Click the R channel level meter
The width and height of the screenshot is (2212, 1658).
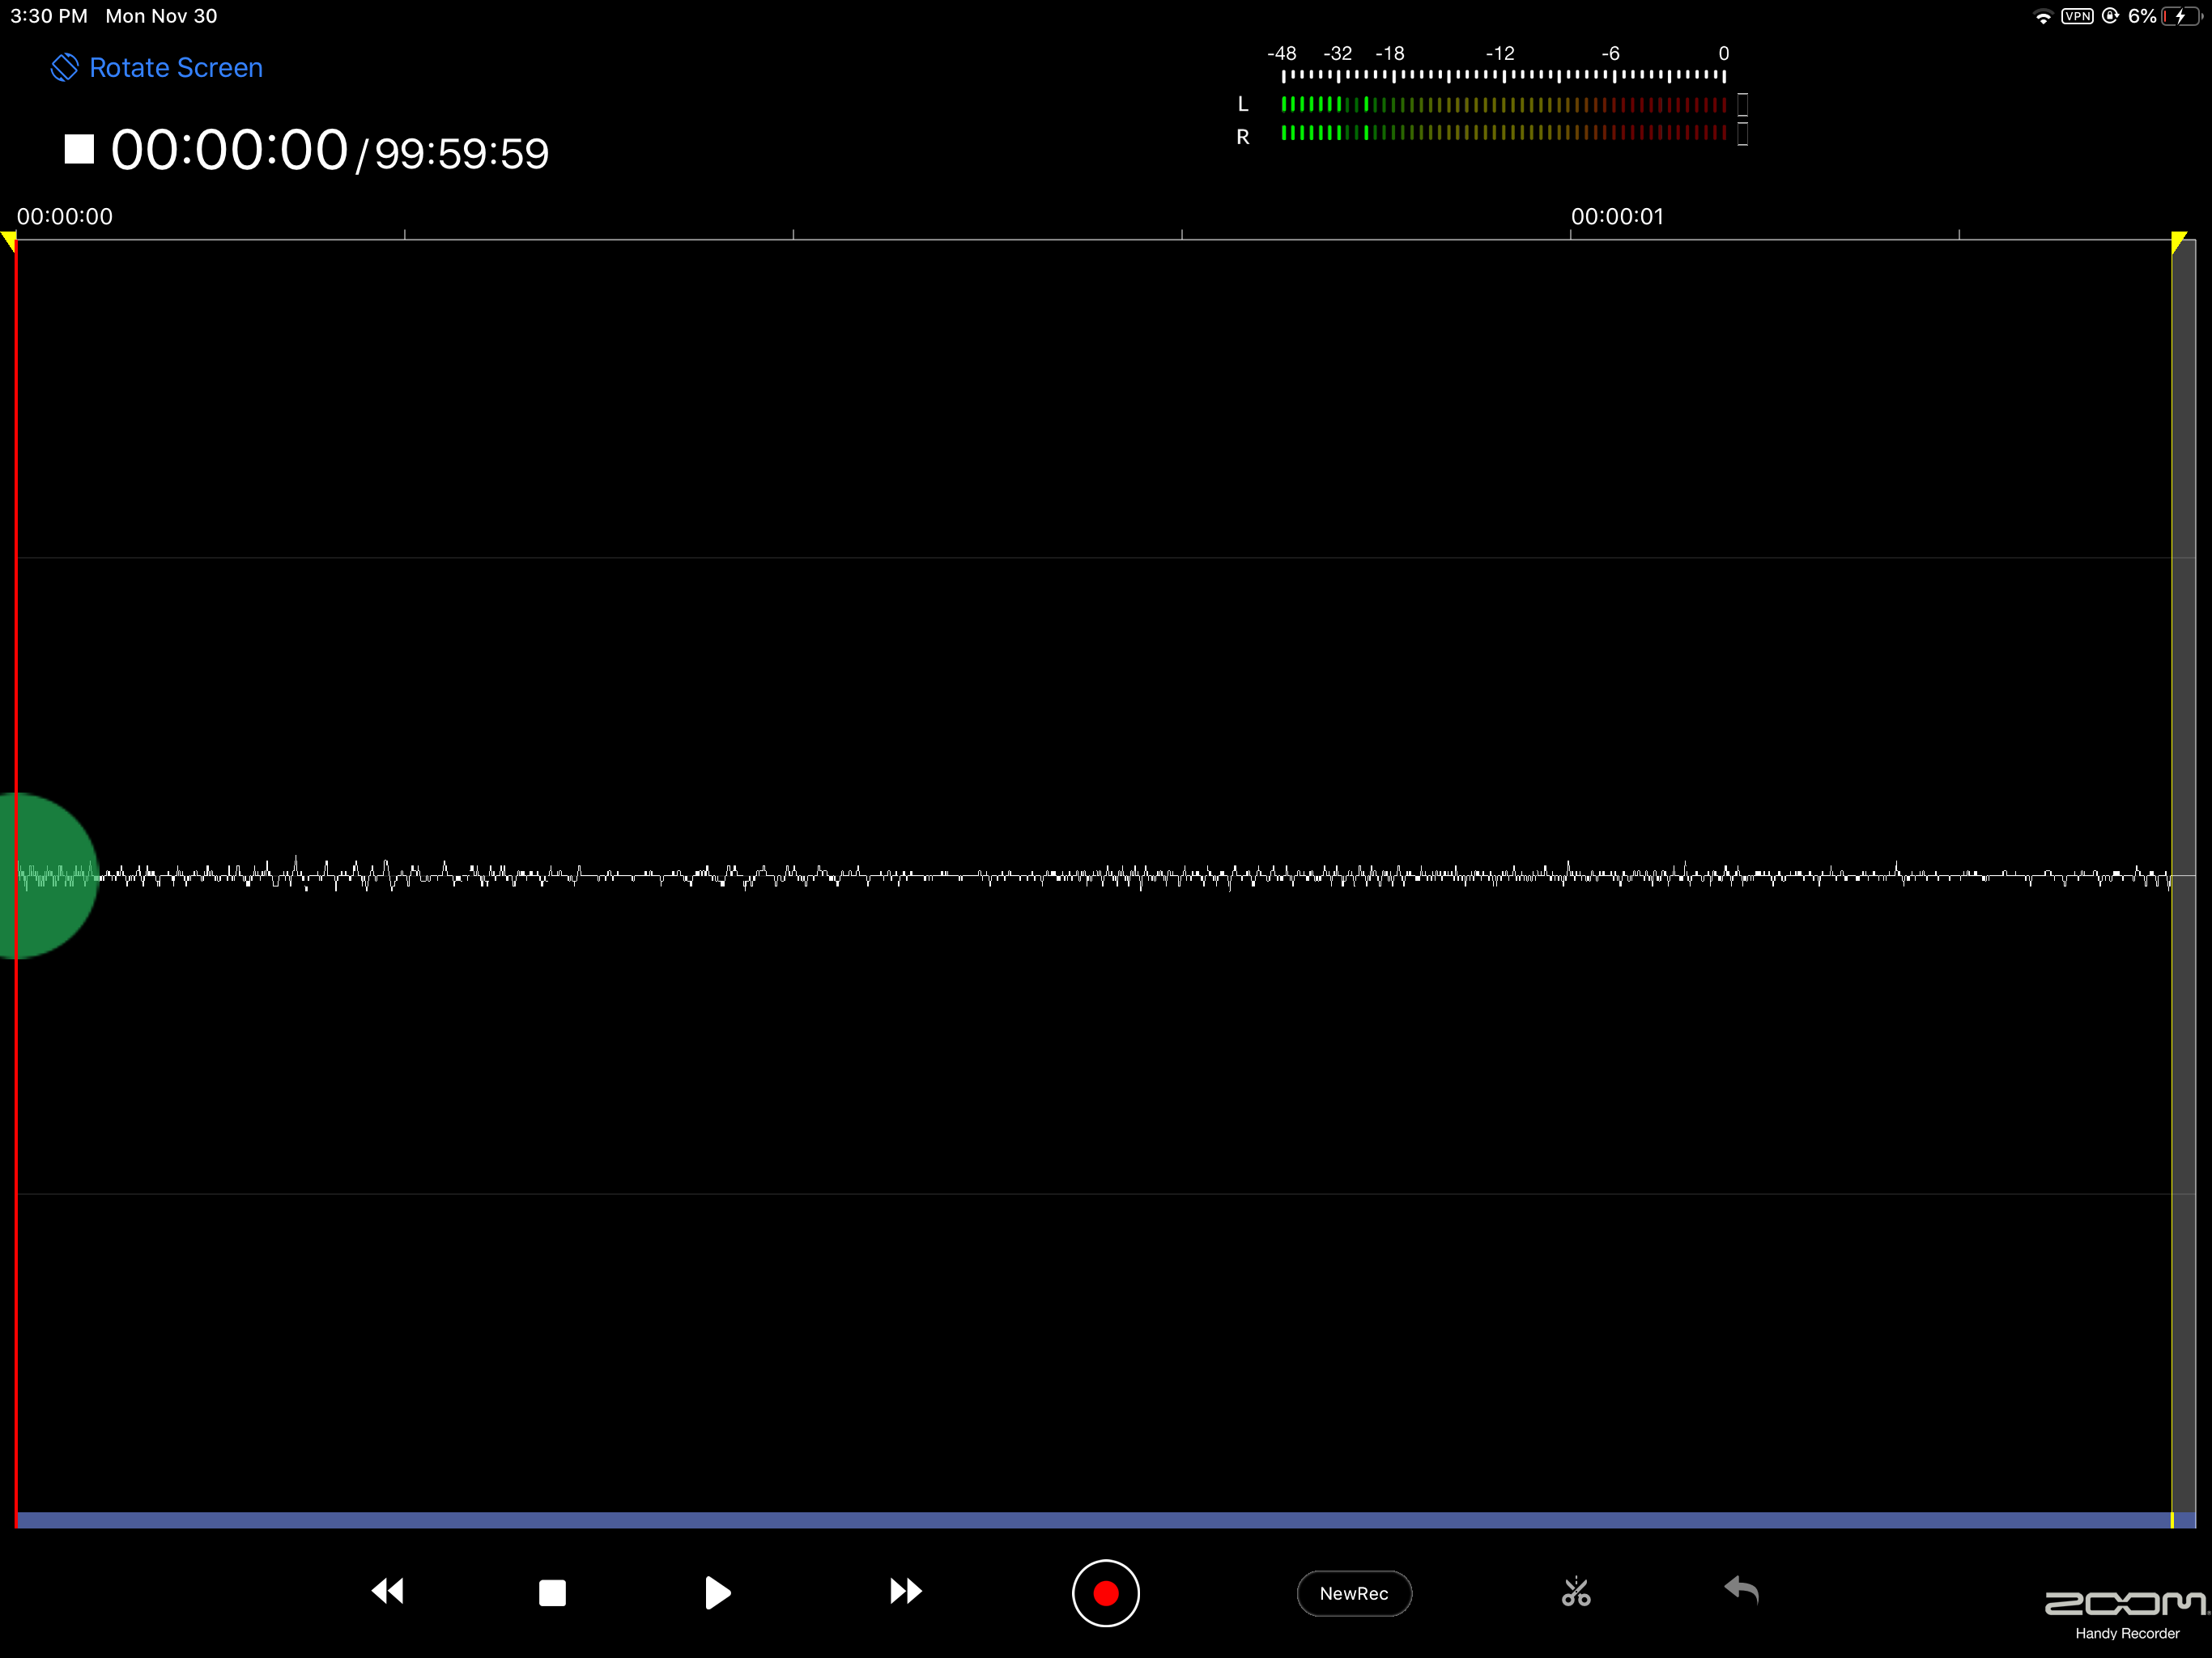click(x=1503, y=133)
